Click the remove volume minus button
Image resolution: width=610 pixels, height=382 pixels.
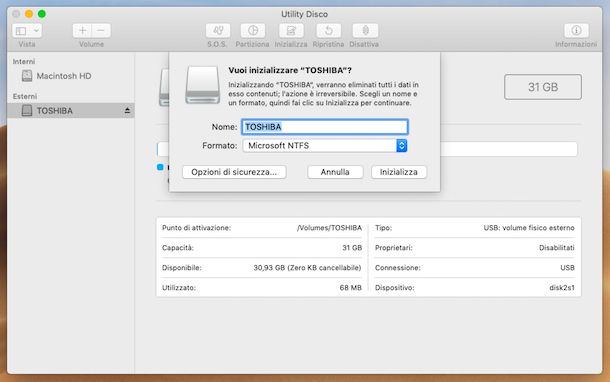click(x=101, y=31)
